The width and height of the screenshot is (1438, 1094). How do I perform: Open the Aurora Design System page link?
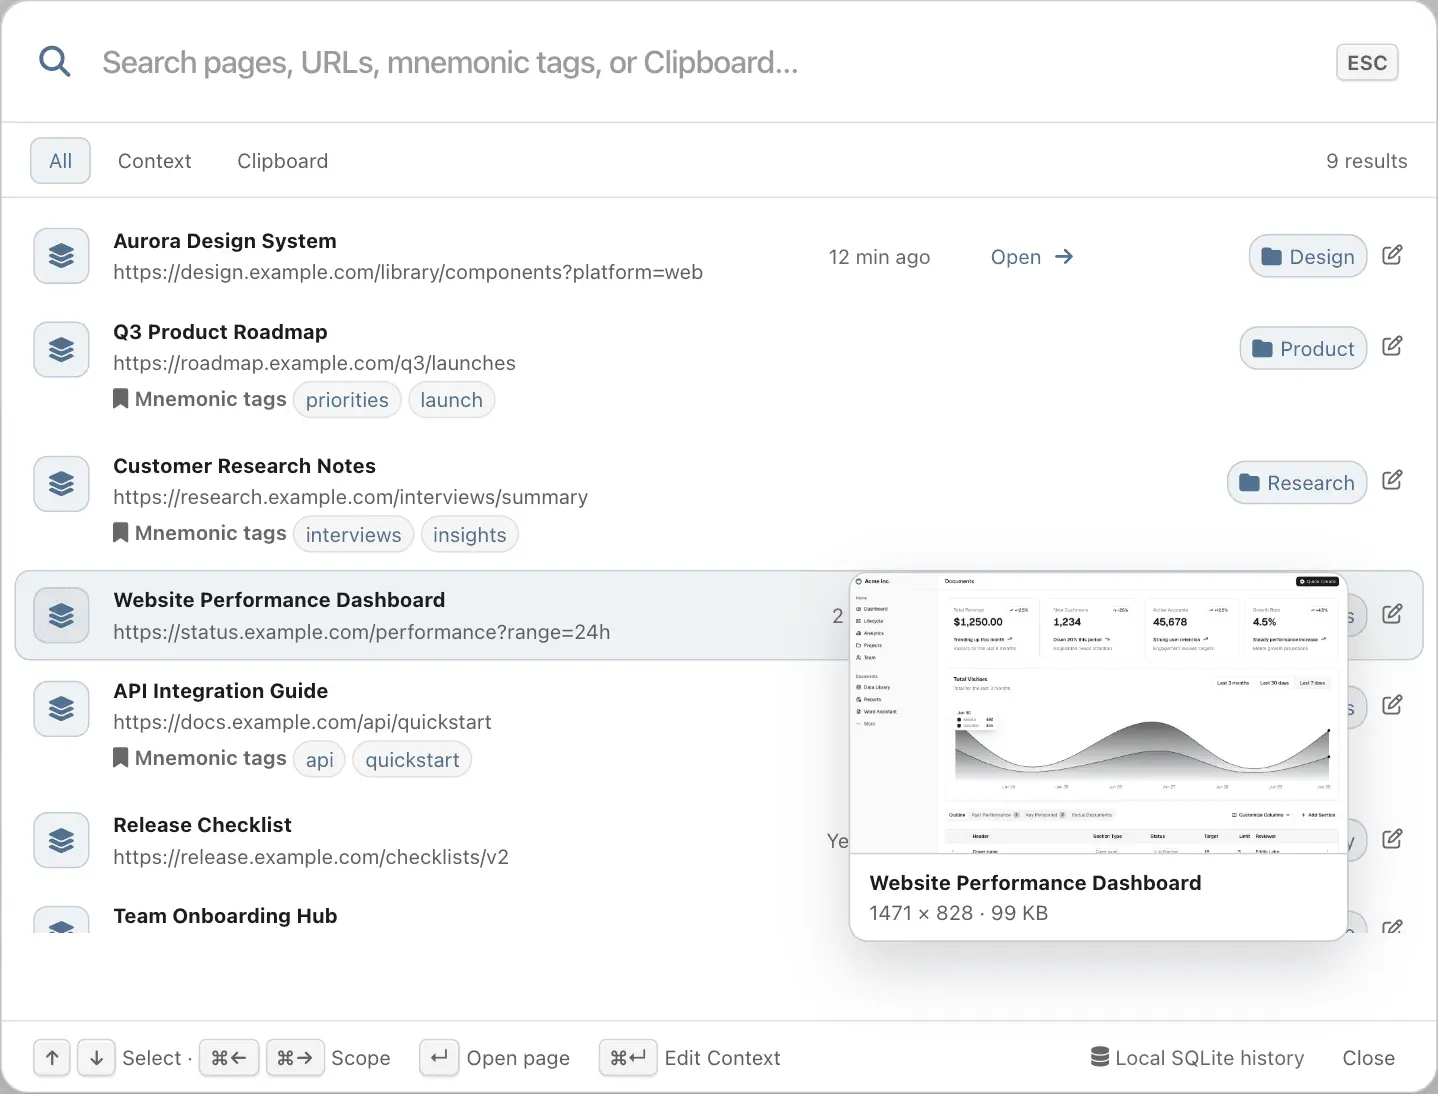[x=1031, y=257]
